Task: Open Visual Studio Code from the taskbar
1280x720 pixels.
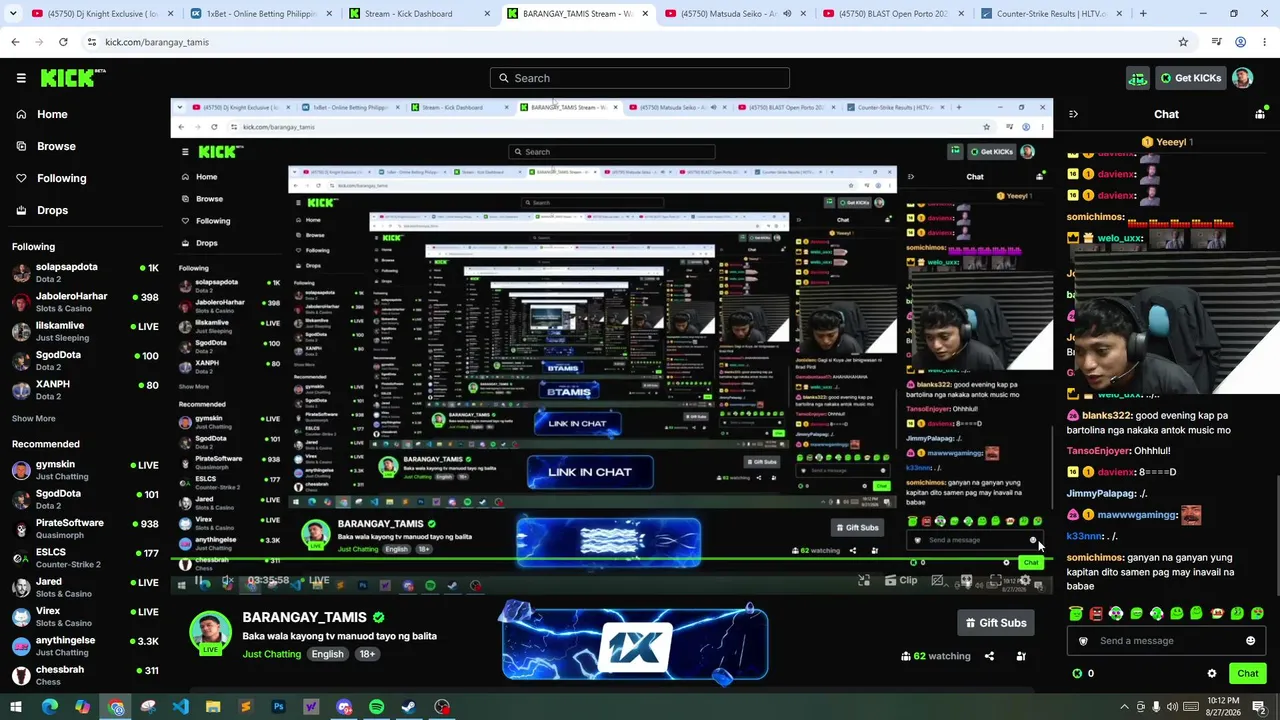Action: (x=180, y=707)
